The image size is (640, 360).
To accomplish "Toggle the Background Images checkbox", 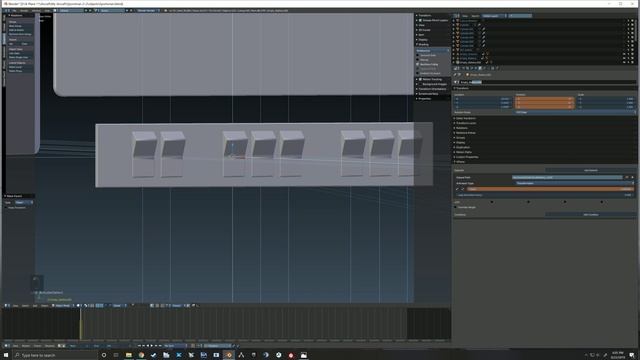I will (x=420, y=84).
